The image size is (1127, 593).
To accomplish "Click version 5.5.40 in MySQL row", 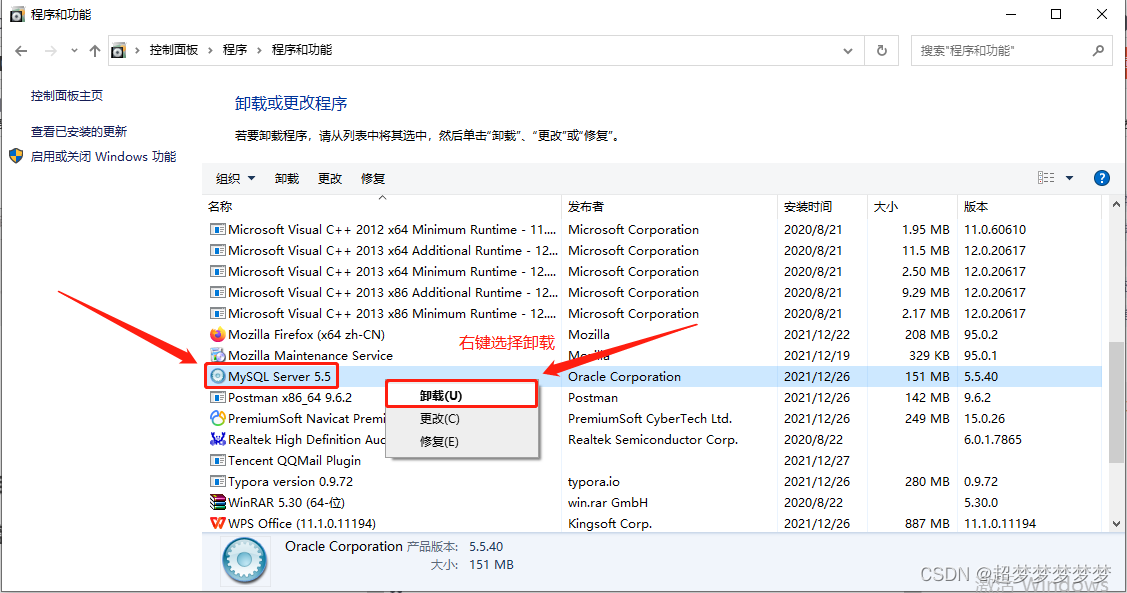I will click(x=981, y=377).
